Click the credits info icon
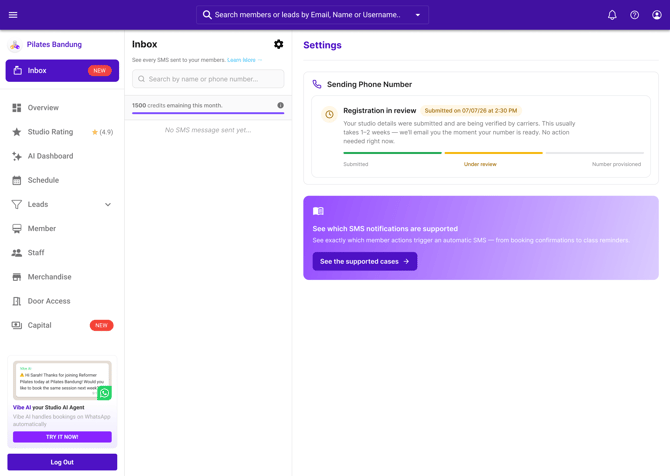The image size is (670, 476). [x=280, y=105]
